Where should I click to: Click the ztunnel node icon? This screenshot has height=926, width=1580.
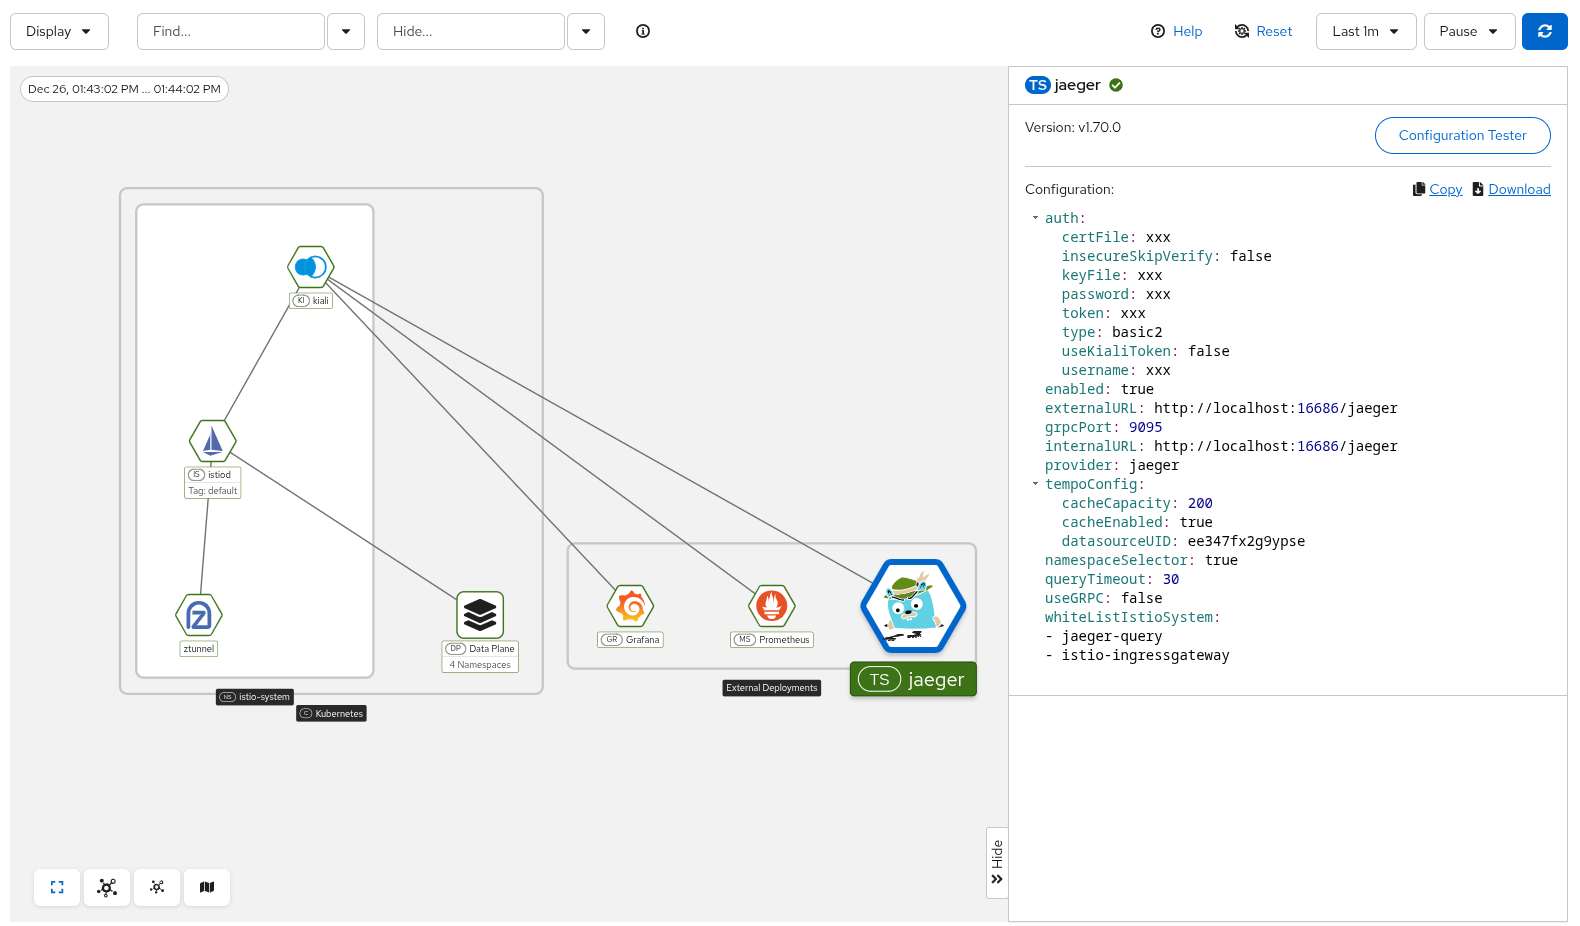[199, 615]
